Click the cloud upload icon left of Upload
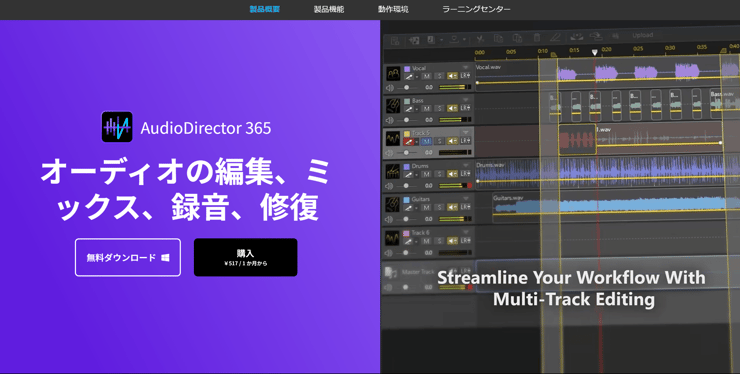The width and height of the screenshot is (740, 374). click(x=596, y=36)
